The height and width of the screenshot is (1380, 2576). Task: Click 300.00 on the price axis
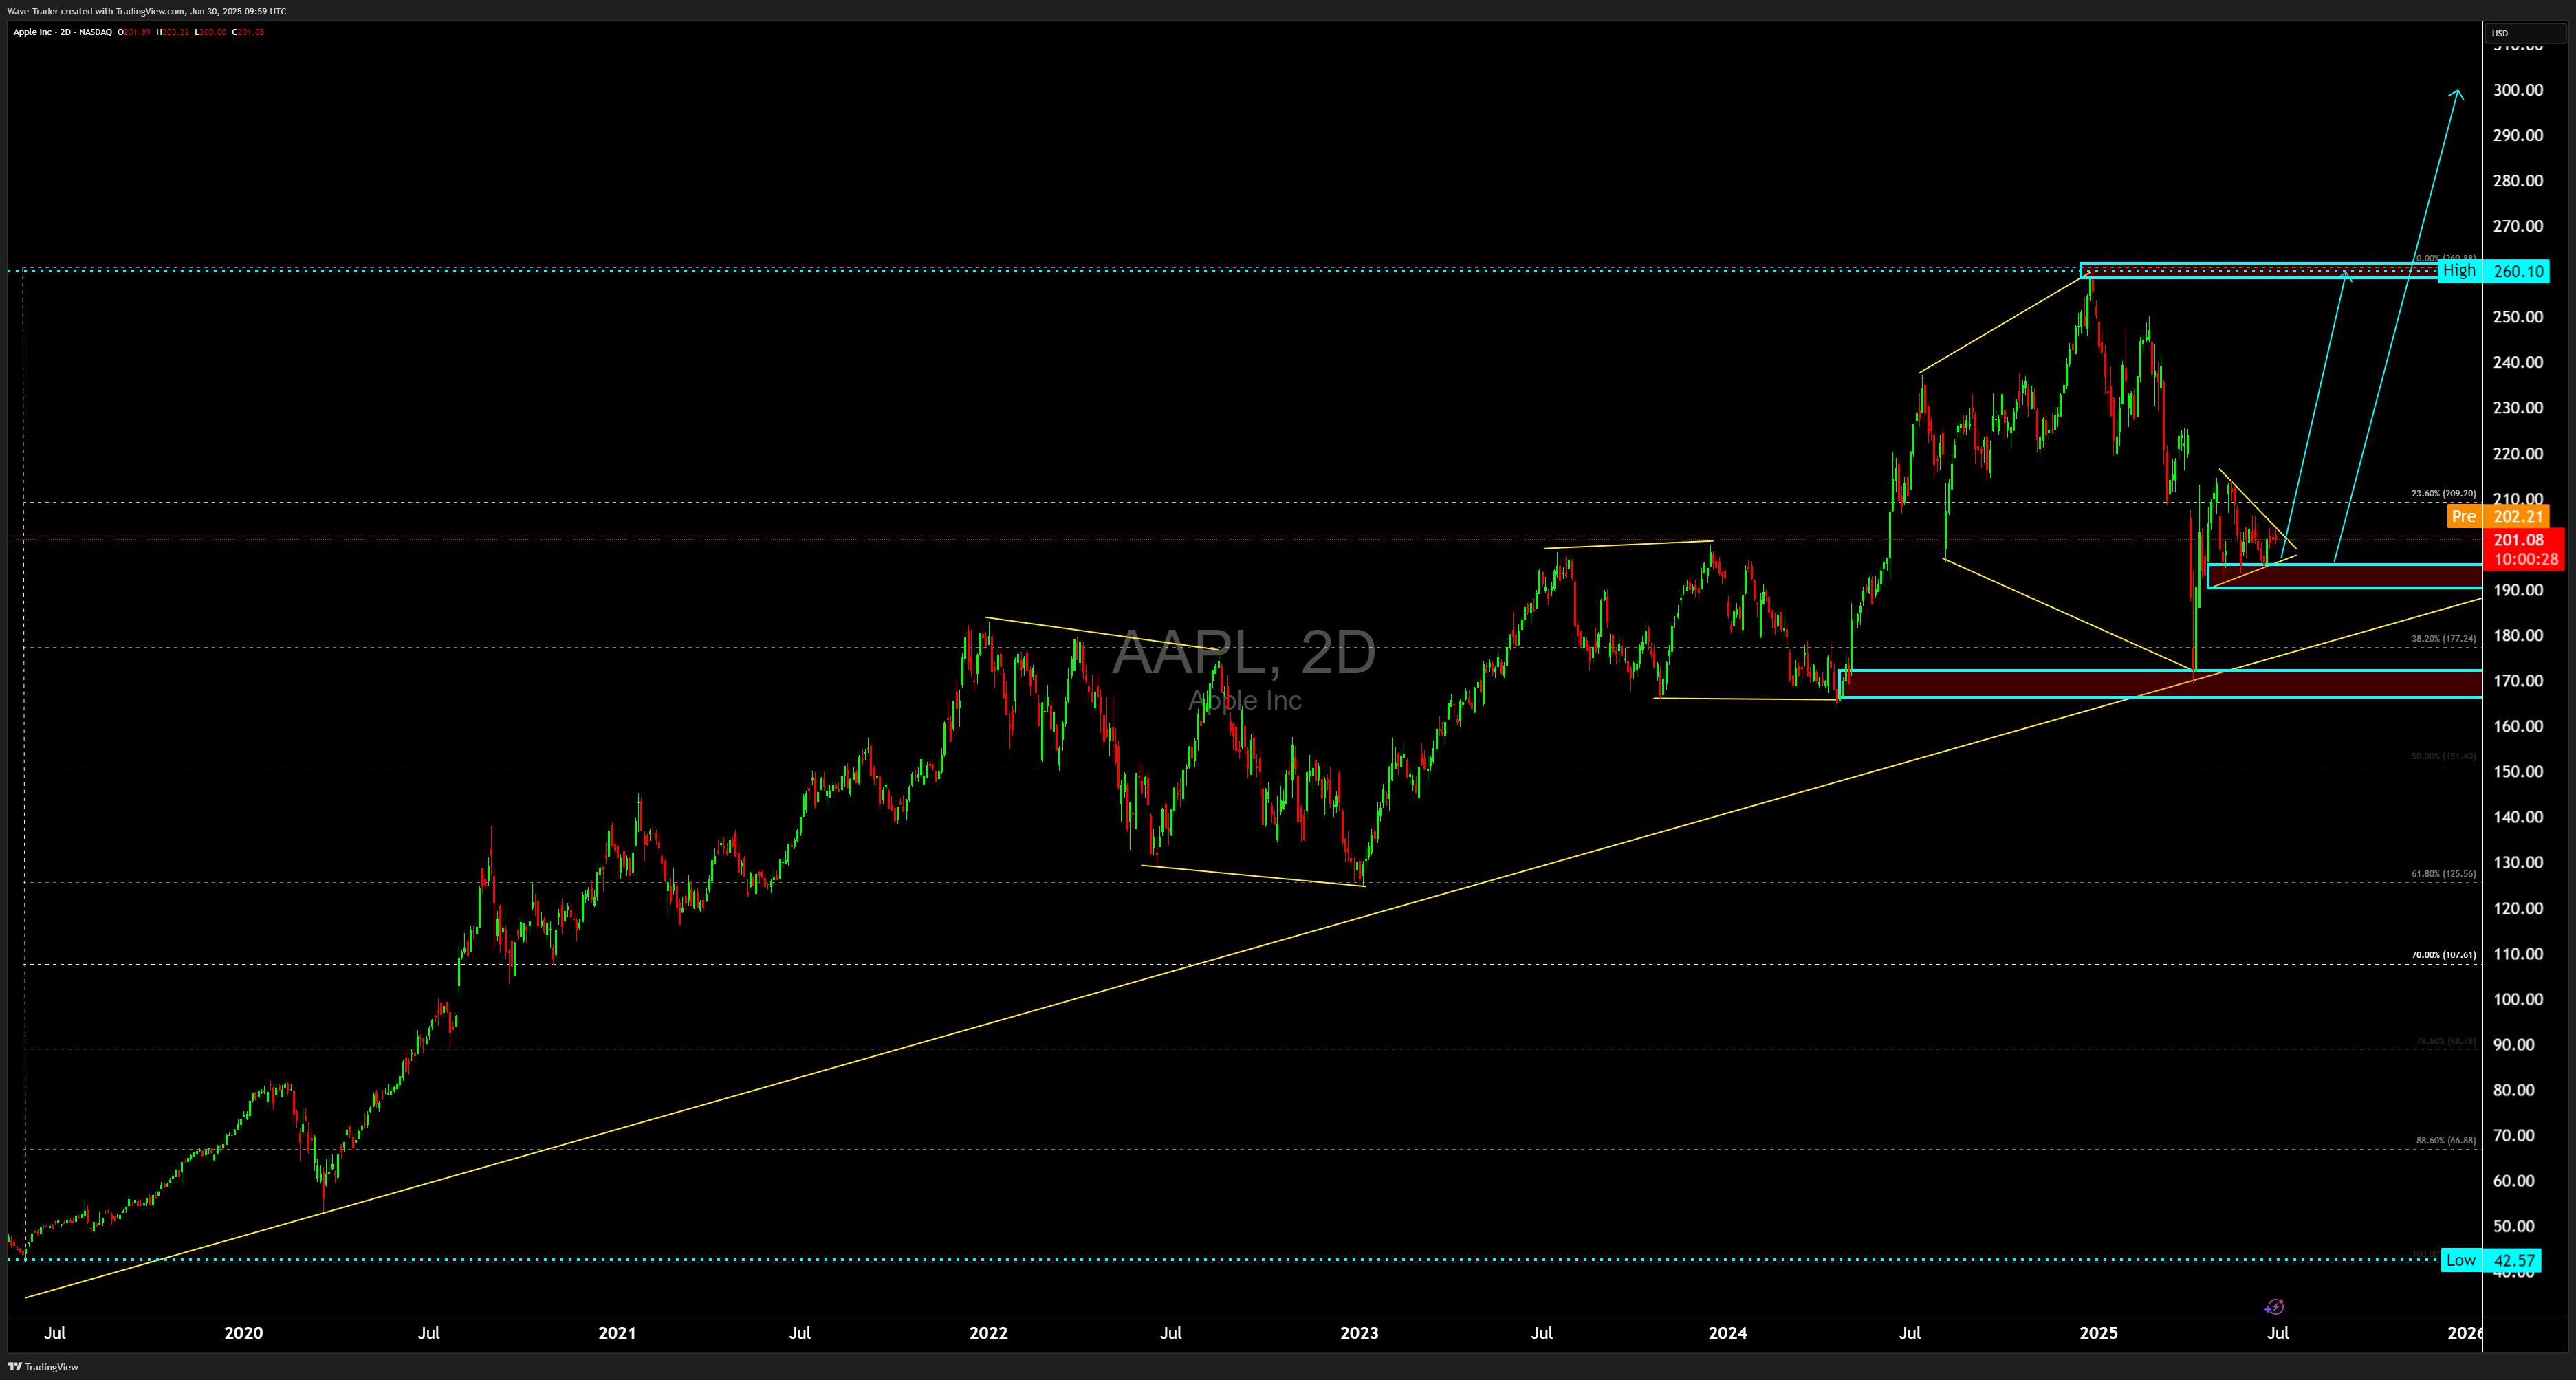tap(2518, 90)
